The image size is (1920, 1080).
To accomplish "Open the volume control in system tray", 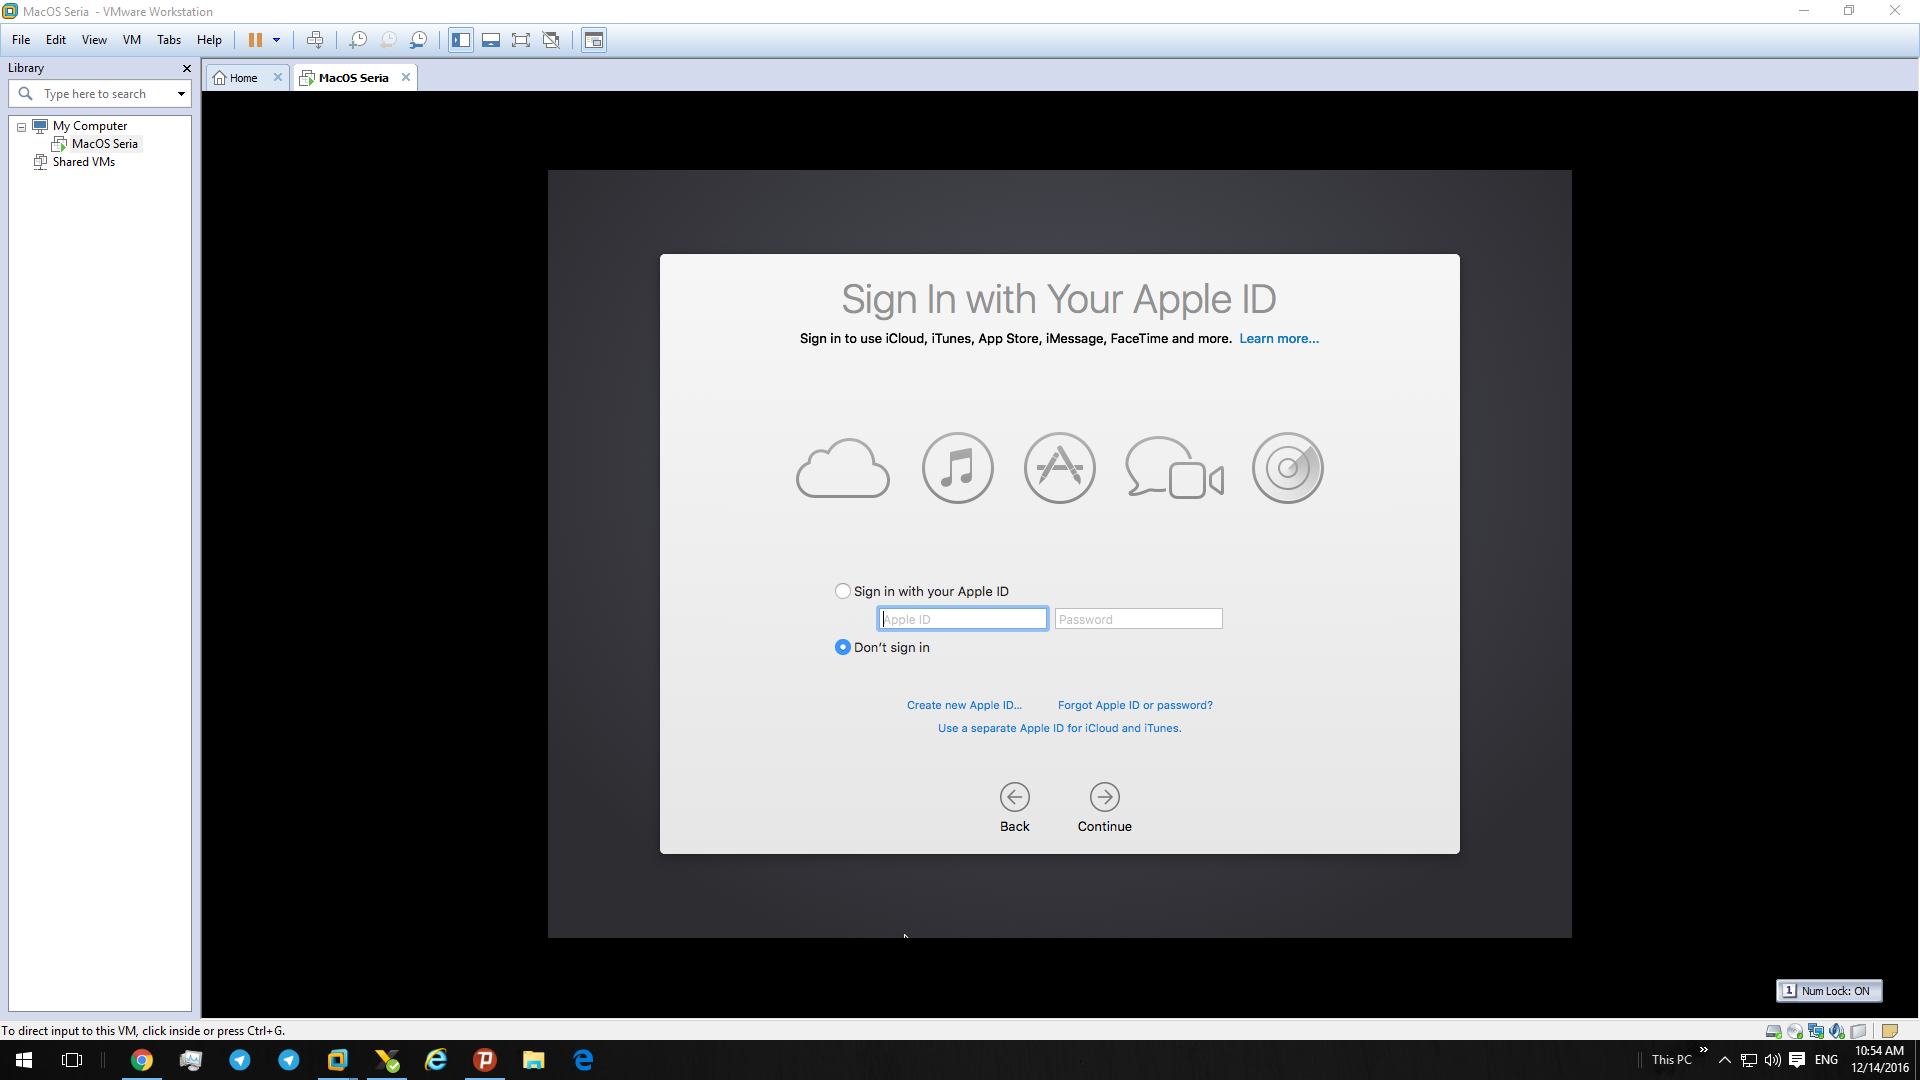I will (1773, 1060).
